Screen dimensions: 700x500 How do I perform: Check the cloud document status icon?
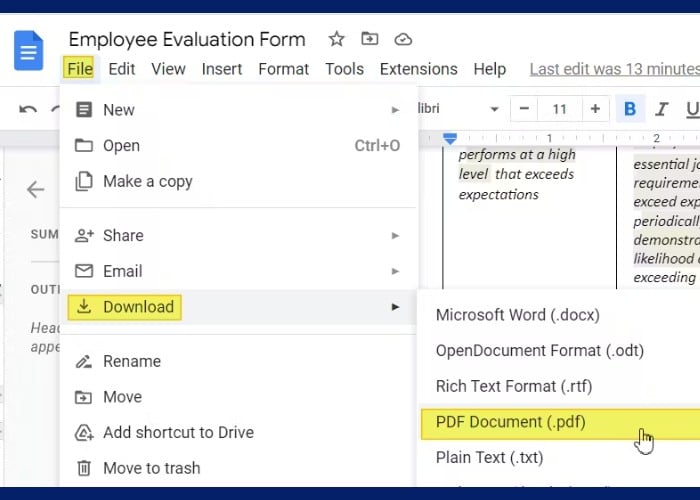coord(403,39)
